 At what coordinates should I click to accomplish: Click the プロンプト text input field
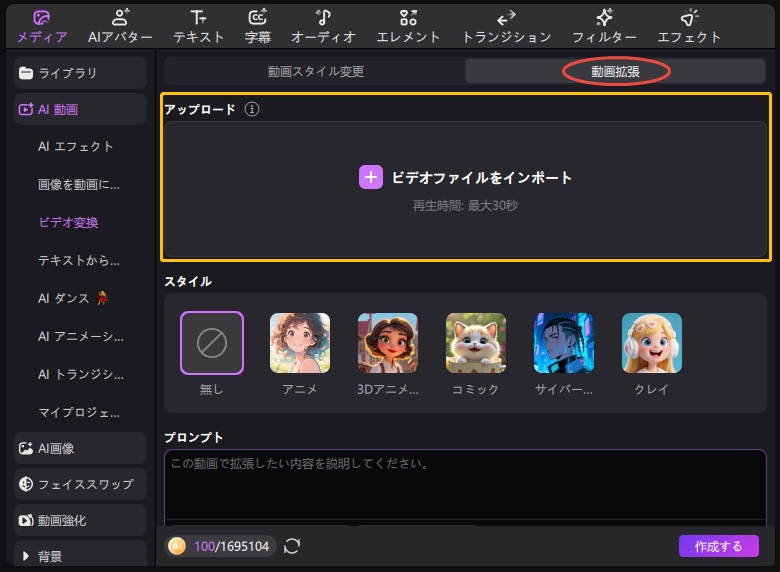coord(465,485)
